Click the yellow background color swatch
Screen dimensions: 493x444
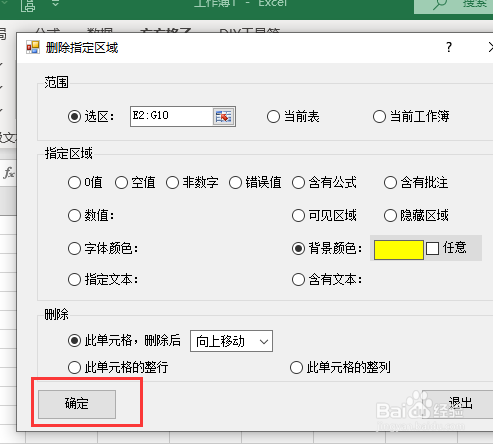(x=399, y=250)
